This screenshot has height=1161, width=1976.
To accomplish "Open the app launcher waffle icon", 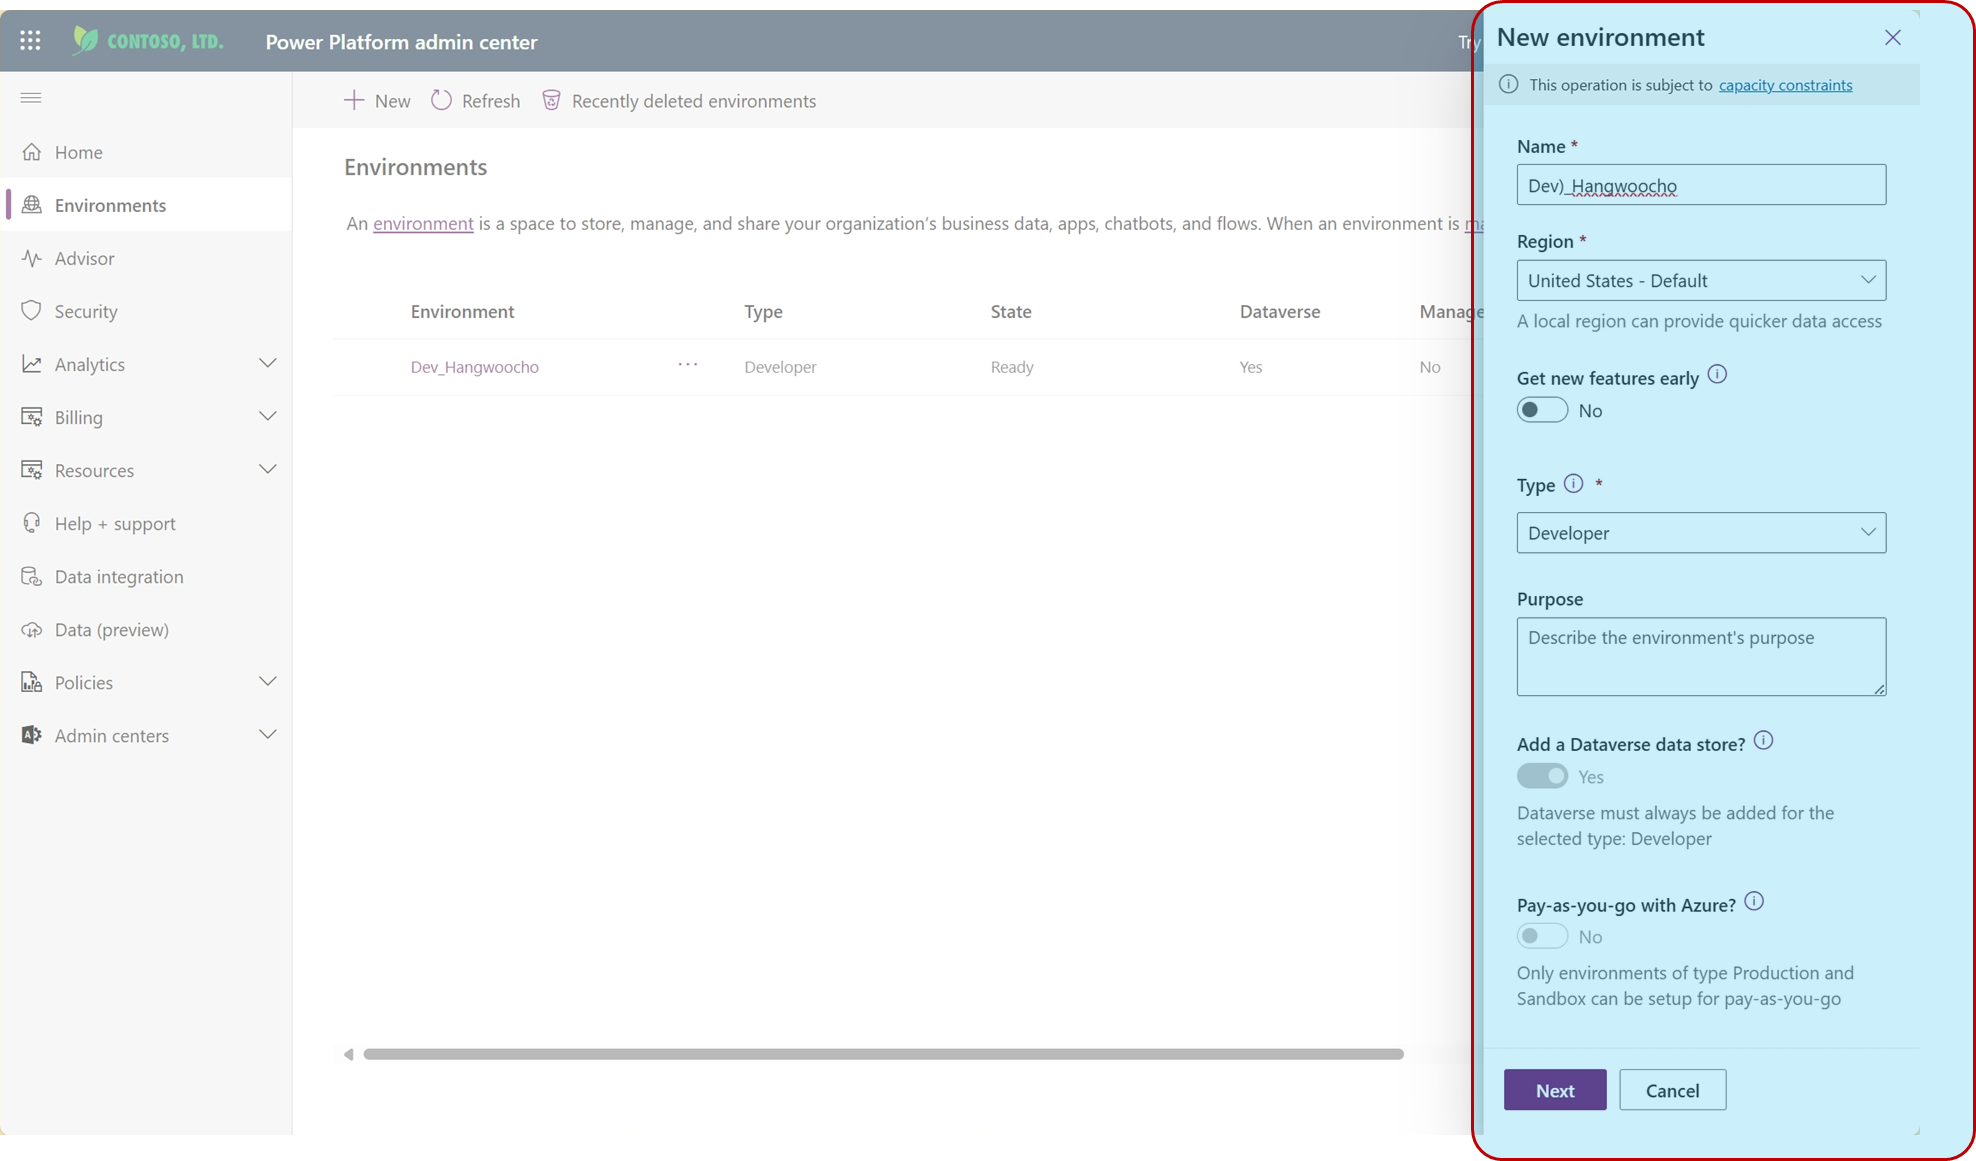I will (30, 40).
